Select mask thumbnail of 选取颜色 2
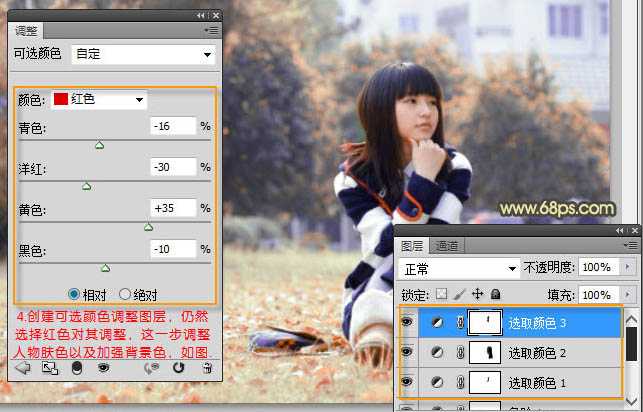The width and height of the screenshot is (643, 412). [485, 352]
